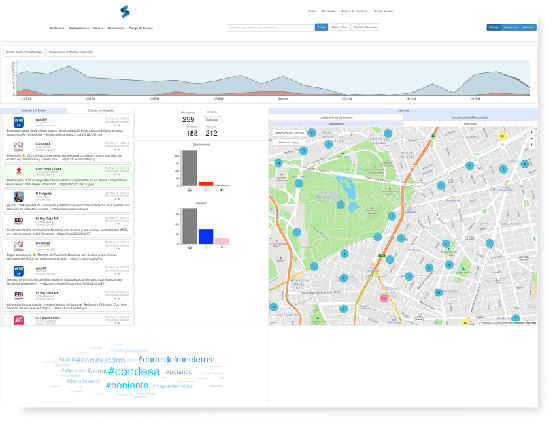Zoom in using the map's plus control

click(532, 132)
